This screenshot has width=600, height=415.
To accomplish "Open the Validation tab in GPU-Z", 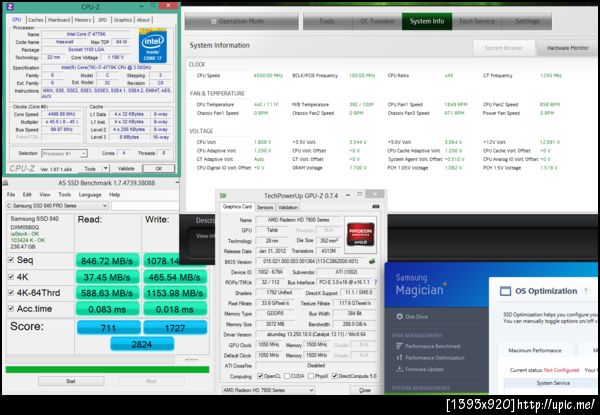I will pos(288,207).
